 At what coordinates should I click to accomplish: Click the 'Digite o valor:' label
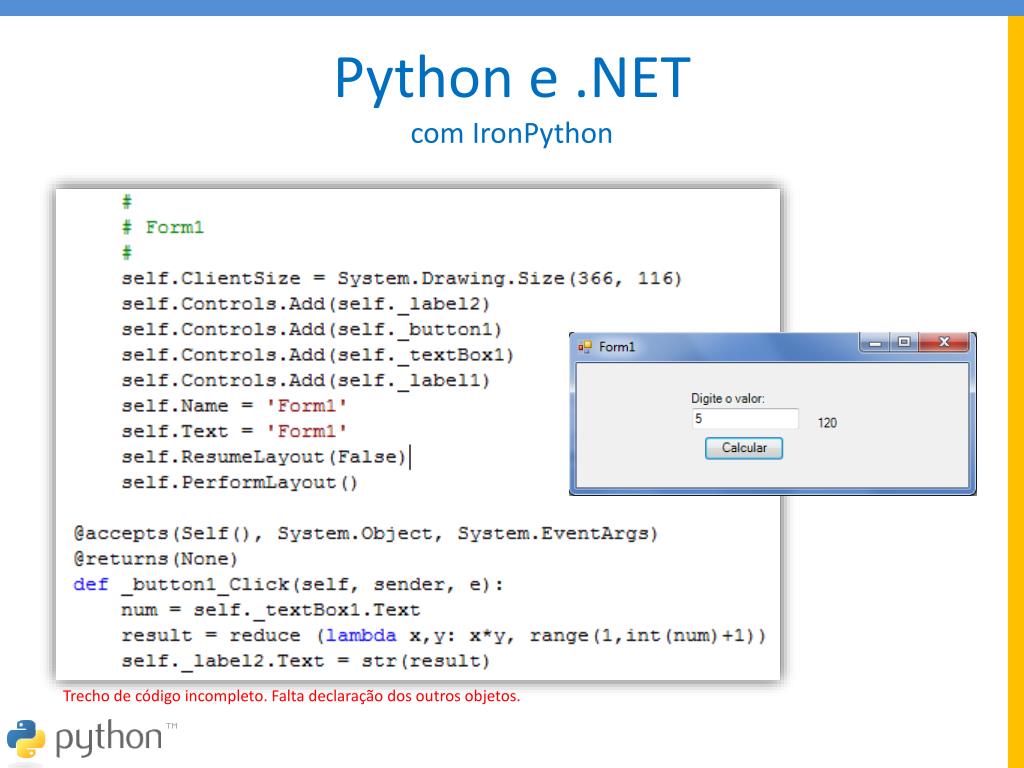(x=728, y=398)
